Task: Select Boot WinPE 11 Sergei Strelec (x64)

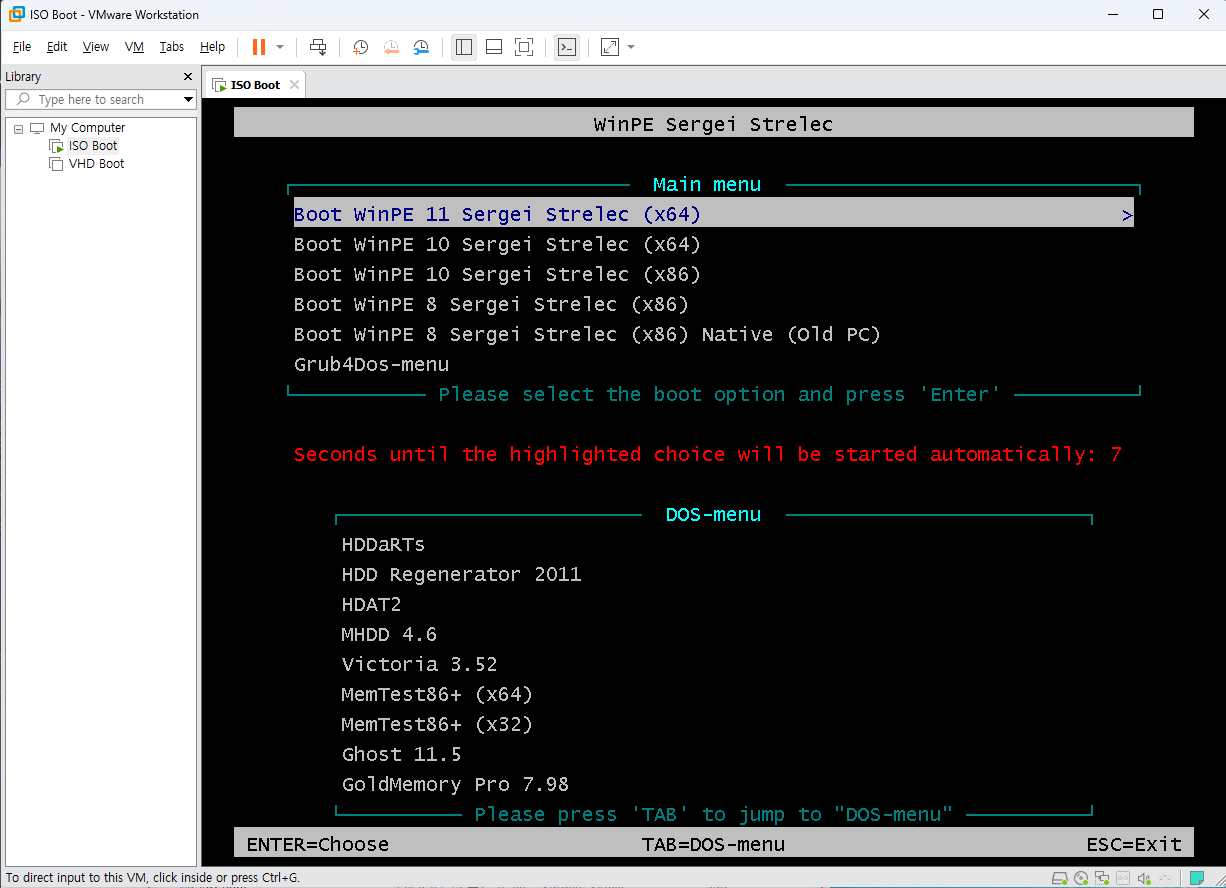Action: coord(713,214)
